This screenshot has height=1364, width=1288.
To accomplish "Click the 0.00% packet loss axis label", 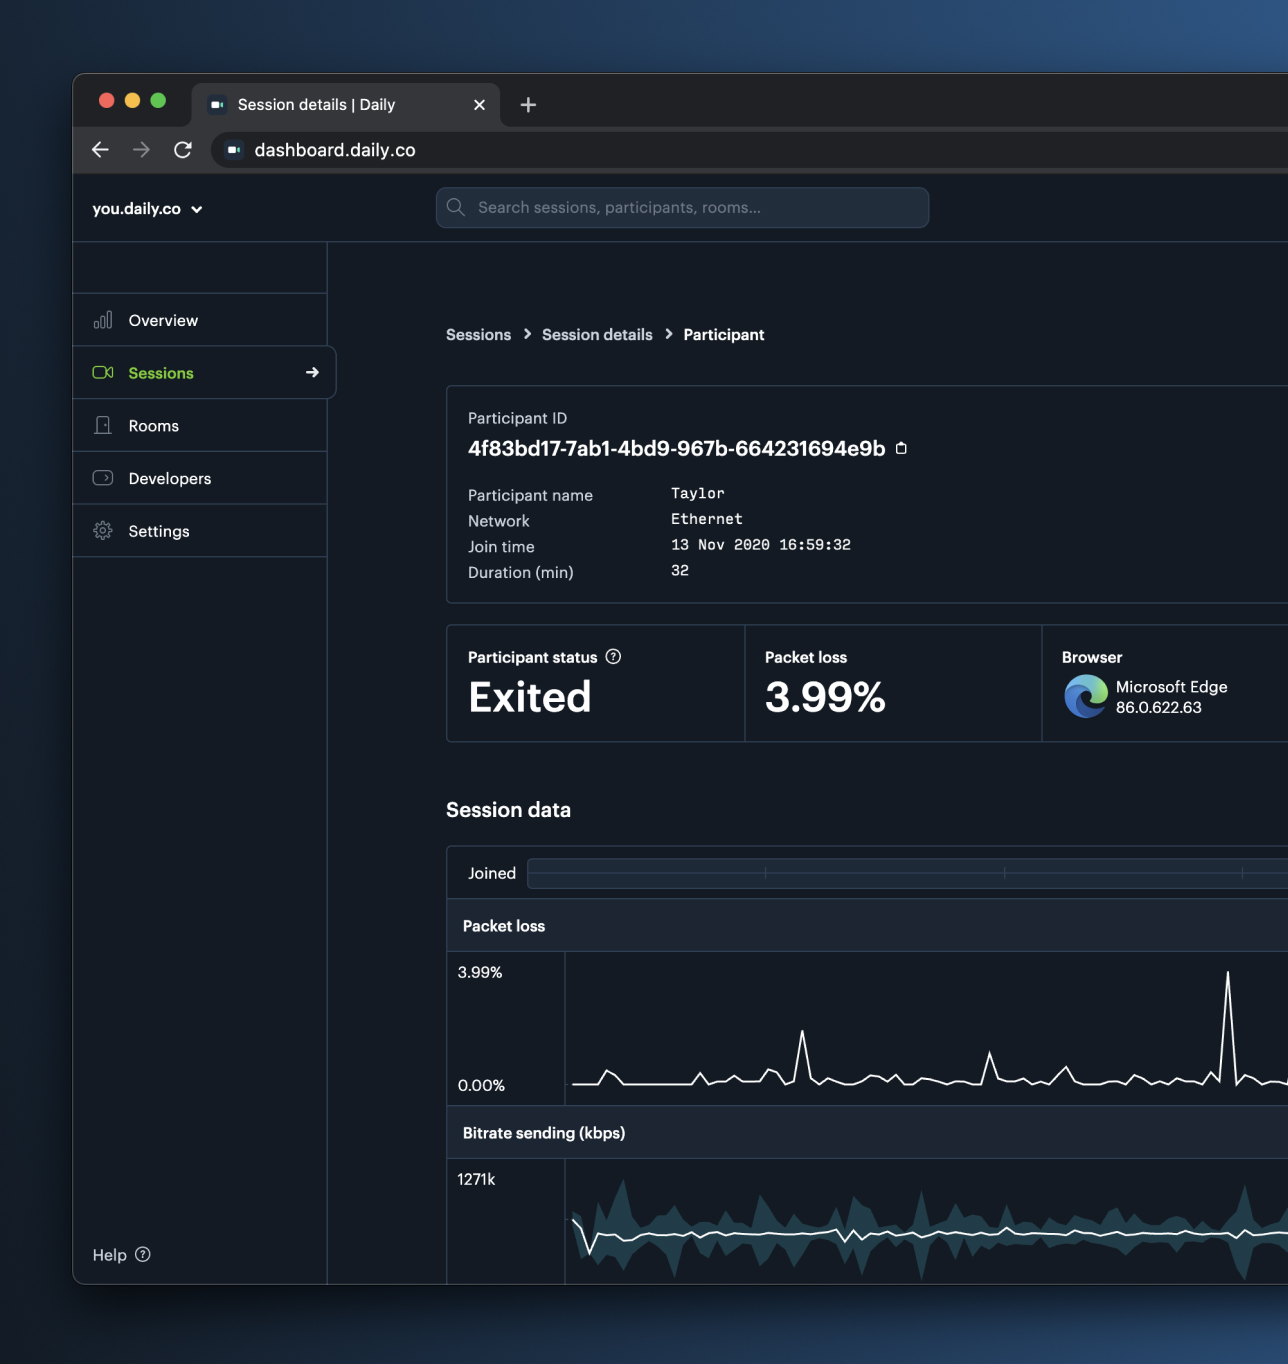I will (x=481, y=1085).
